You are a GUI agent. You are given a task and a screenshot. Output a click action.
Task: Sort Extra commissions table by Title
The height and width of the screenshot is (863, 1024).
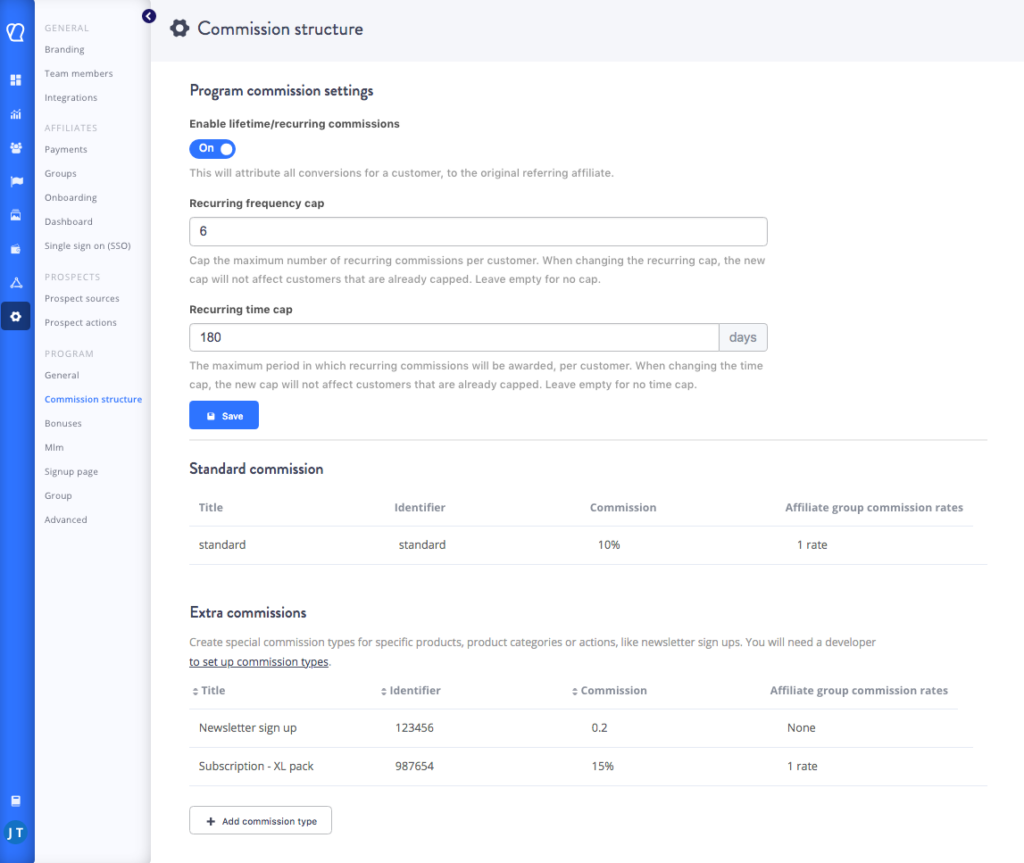pyautogui.click(x=208, y=690)
